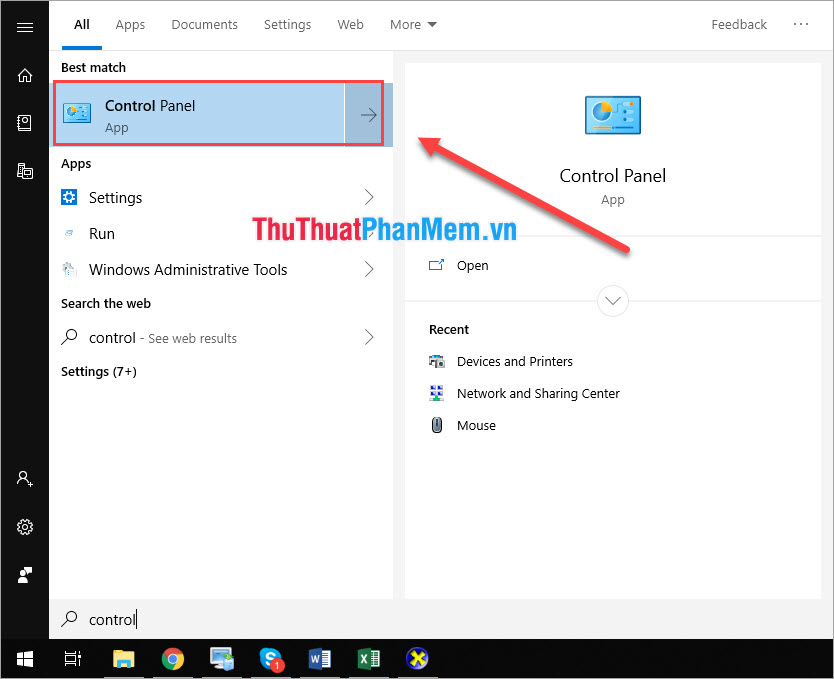
Task: Click the gear Settings icon in sidebar
Action: [25, 527]
